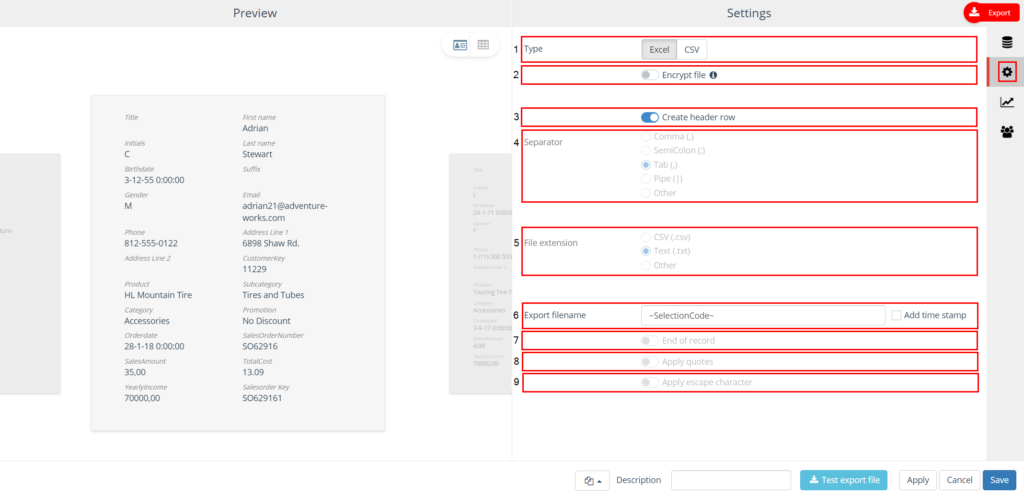This screenshot has width=1024, height=496.
Task: Click the Description text field
Action: [731, 480]
